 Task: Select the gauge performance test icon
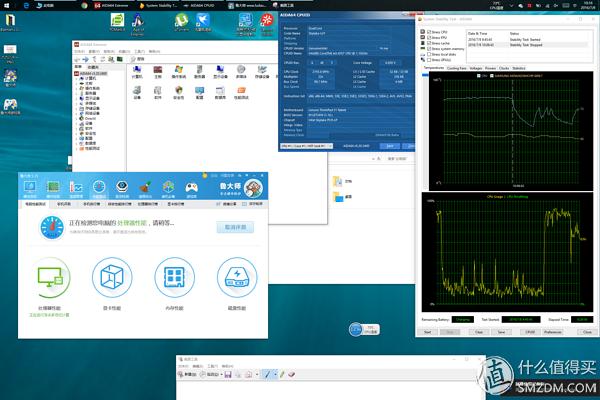click(99, 188)
